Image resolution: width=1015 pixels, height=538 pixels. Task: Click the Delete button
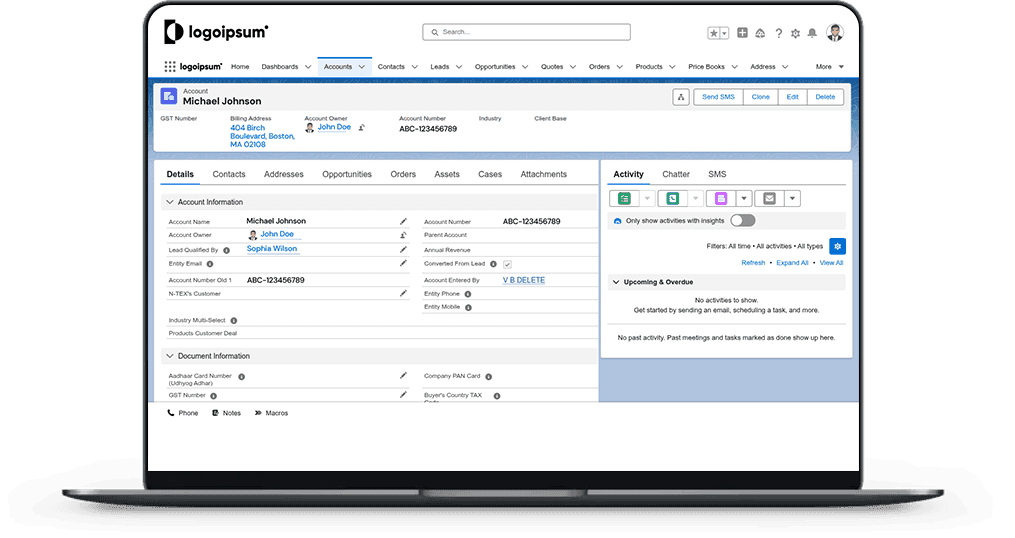pyautogui.click(x=825, y=97)
